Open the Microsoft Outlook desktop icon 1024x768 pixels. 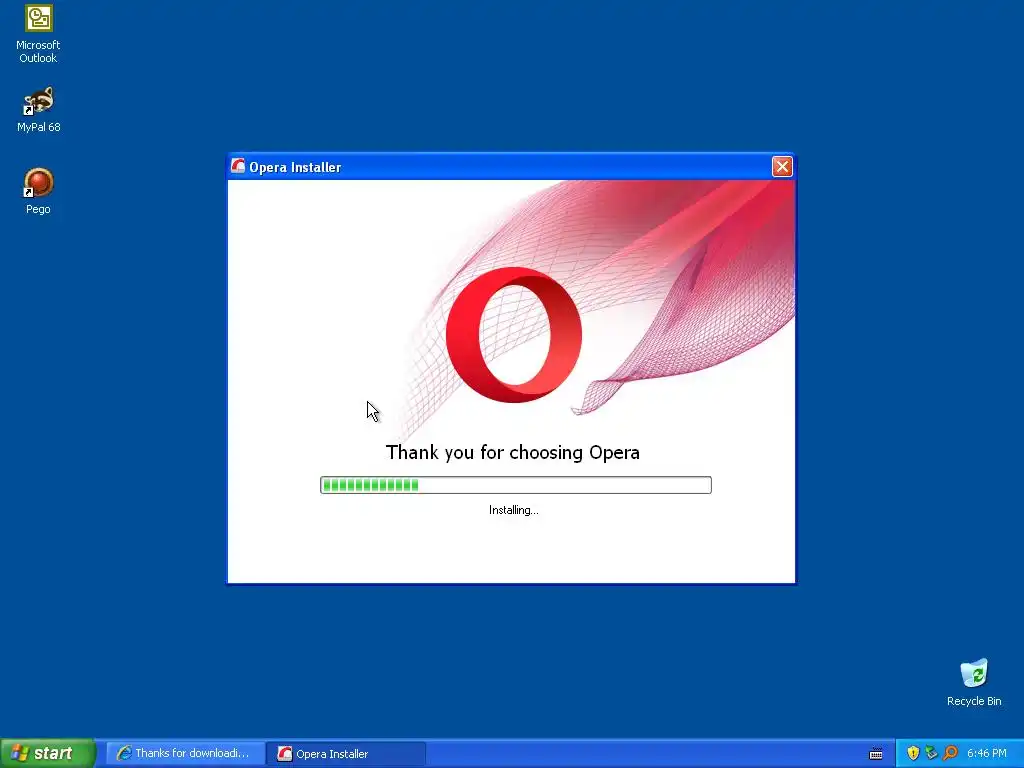[x=39, y=34]
